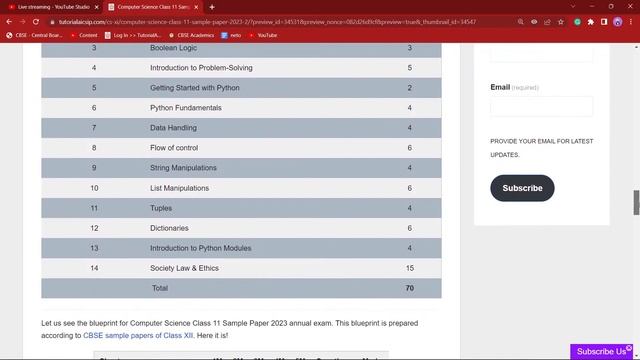Click the scrollbar up arrow
Viewport: 640px width, 360px height.
pyautogui.click(x=636, y=47)
